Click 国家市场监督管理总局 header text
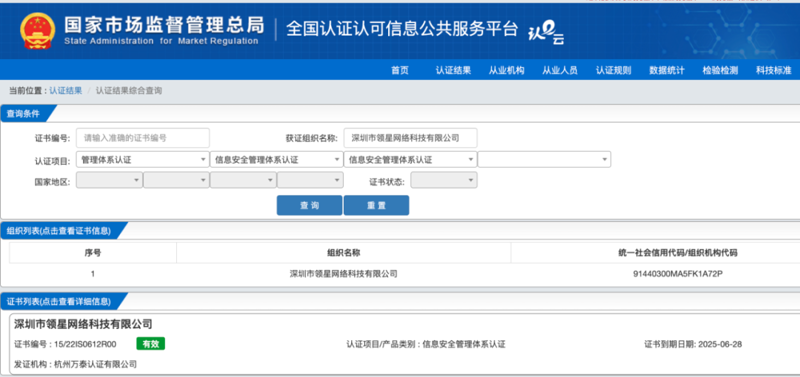The width and height of the screenshot is (800, 377). (165, 24)
